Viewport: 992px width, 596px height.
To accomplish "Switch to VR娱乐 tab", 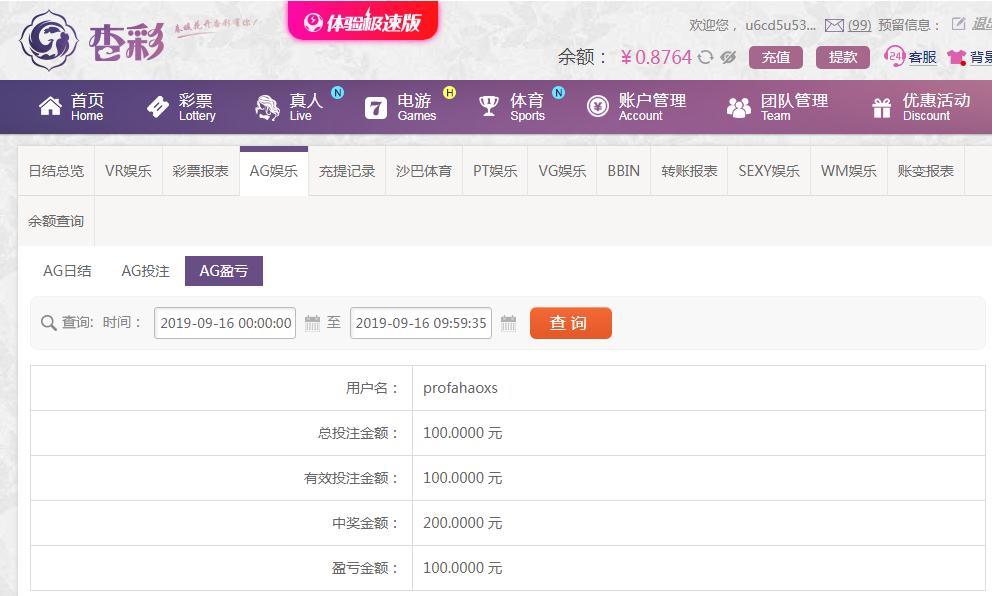I will pyautogui.click(x=128, y=171).
